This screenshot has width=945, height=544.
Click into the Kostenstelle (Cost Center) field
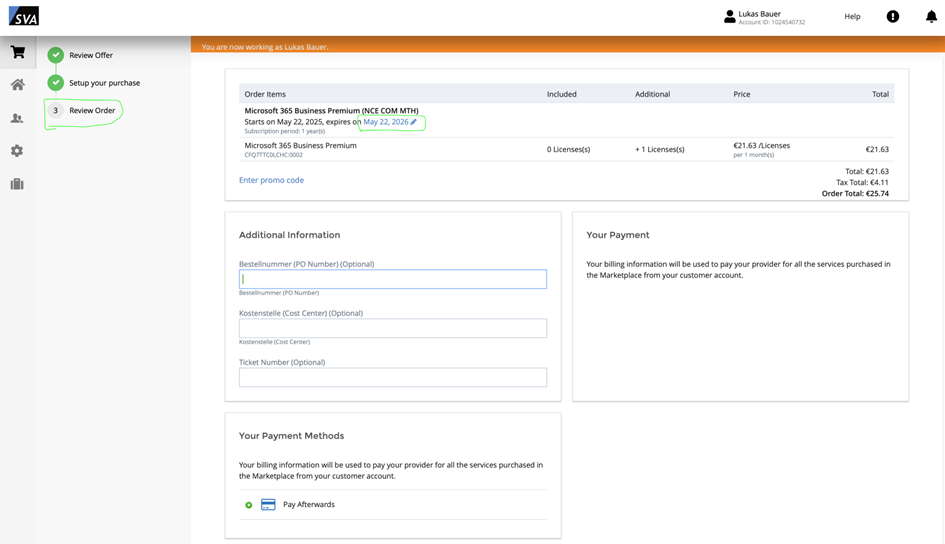click(392, 328)
